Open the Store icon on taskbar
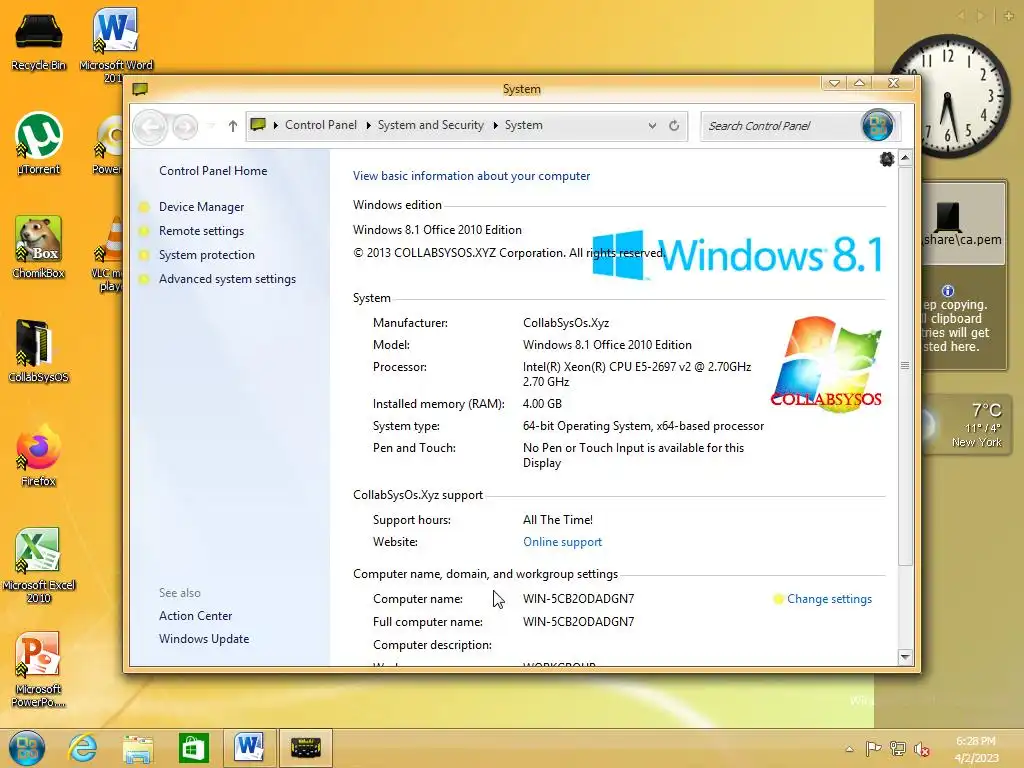Viewport: 1024px width, 768px height. 194,748
